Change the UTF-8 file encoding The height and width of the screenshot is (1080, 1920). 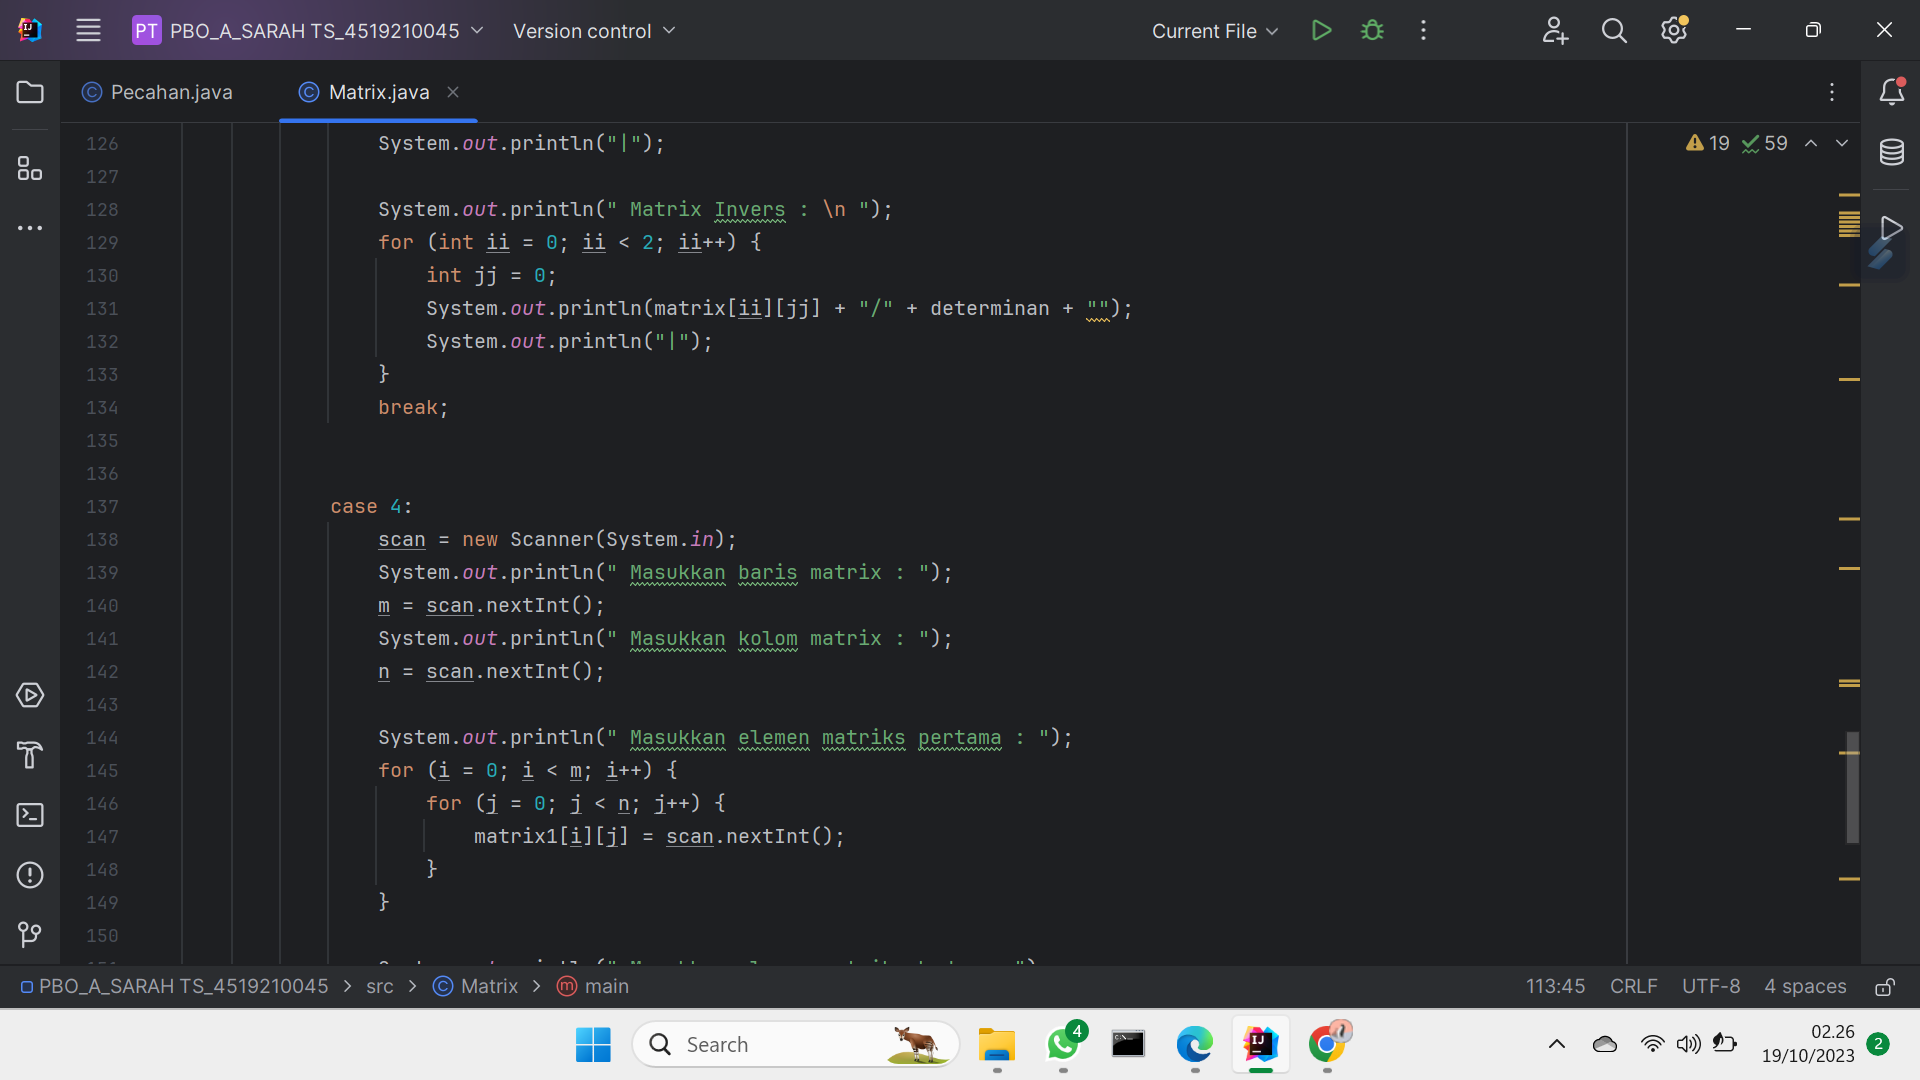click(x=1710, y=987)
